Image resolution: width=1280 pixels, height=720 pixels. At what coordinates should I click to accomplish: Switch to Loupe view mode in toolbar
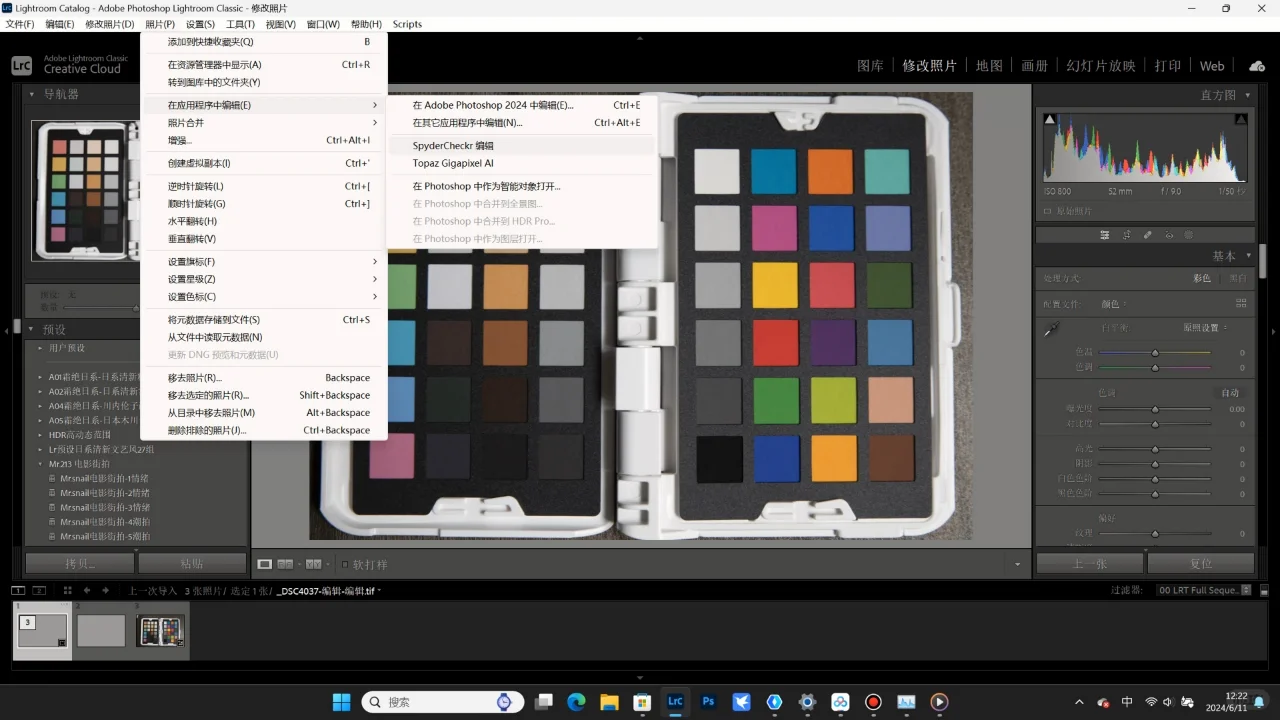pyautogui.click(x=265, y=564)
